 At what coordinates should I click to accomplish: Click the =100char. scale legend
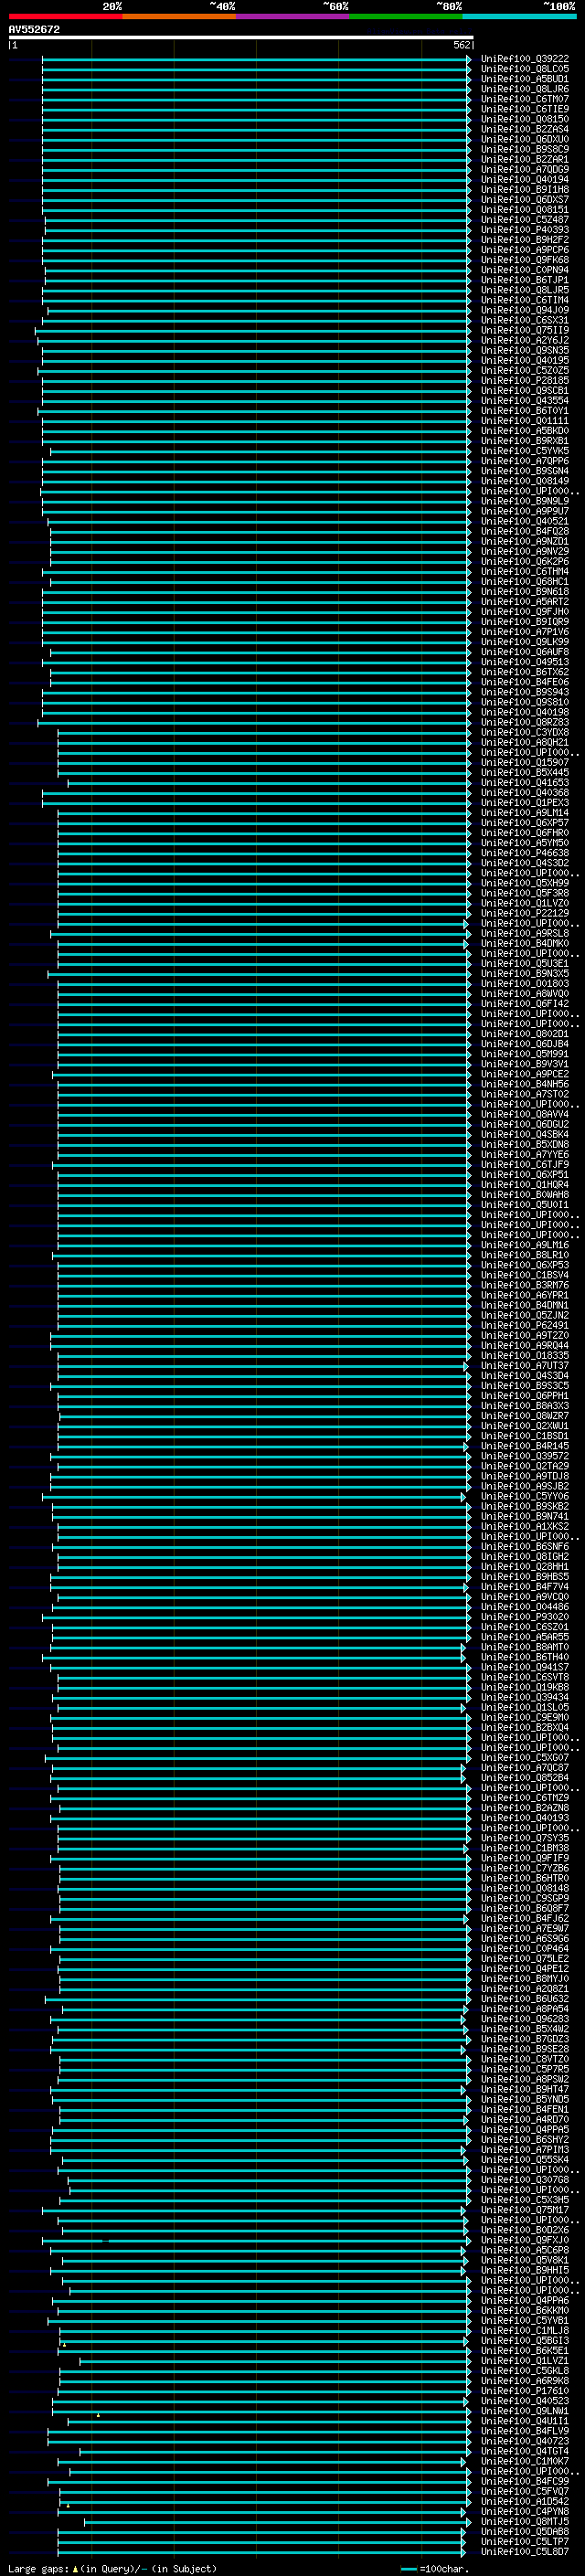(x=434, y=2568)
